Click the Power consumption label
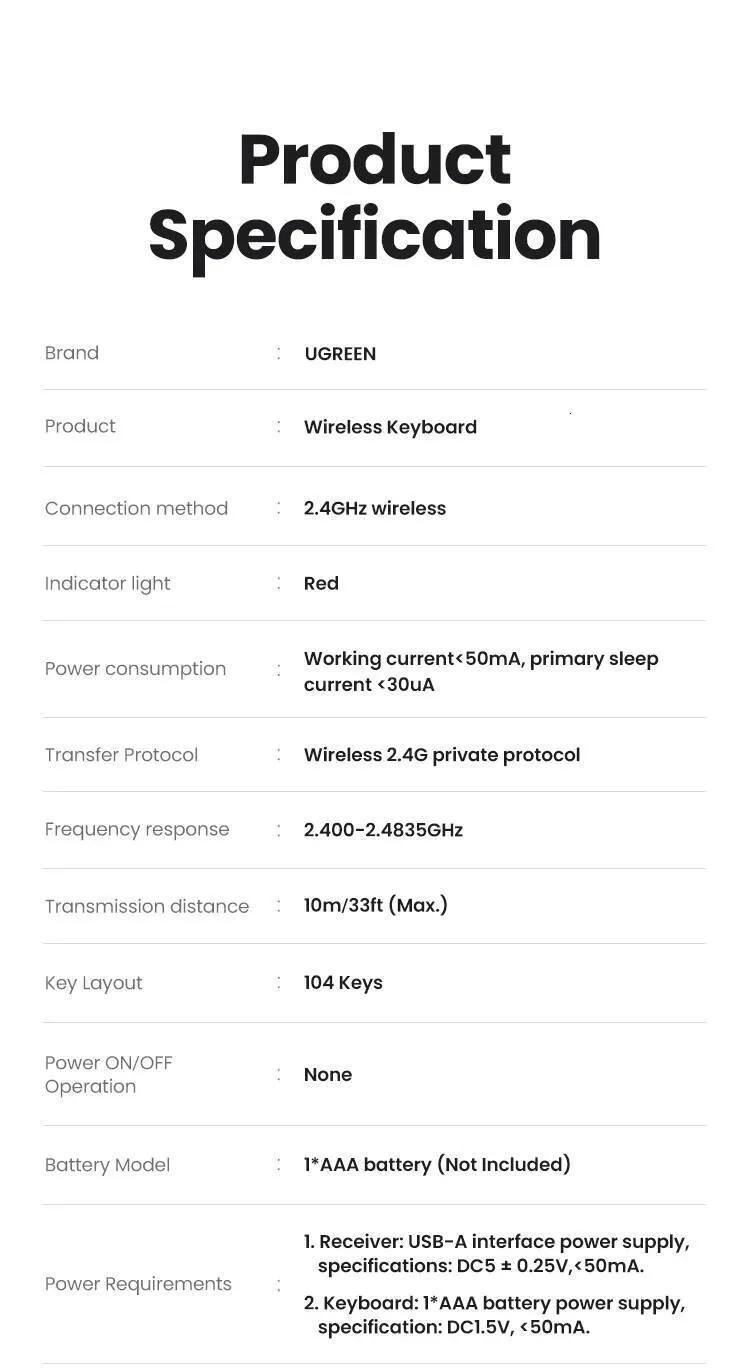Image resolution: width=750 pixels, height=1371 pixels. (x=135, y=669)
